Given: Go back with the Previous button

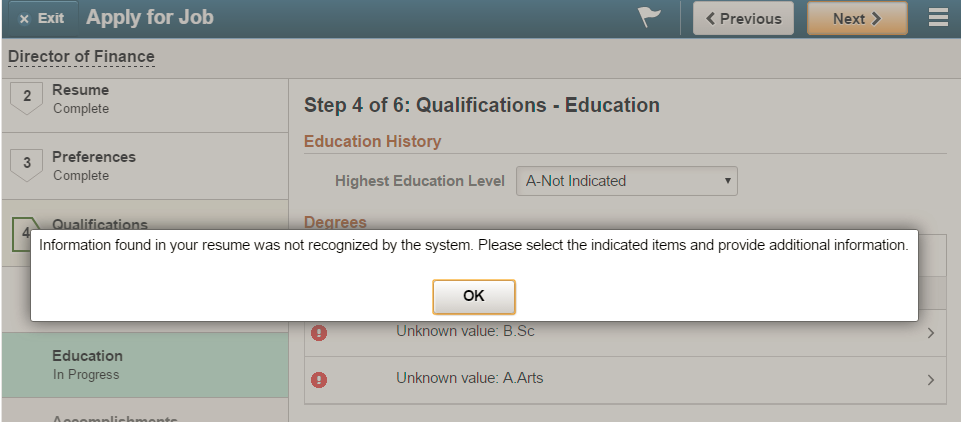Looking at the screenshot, I should click(x=743, y=18).
